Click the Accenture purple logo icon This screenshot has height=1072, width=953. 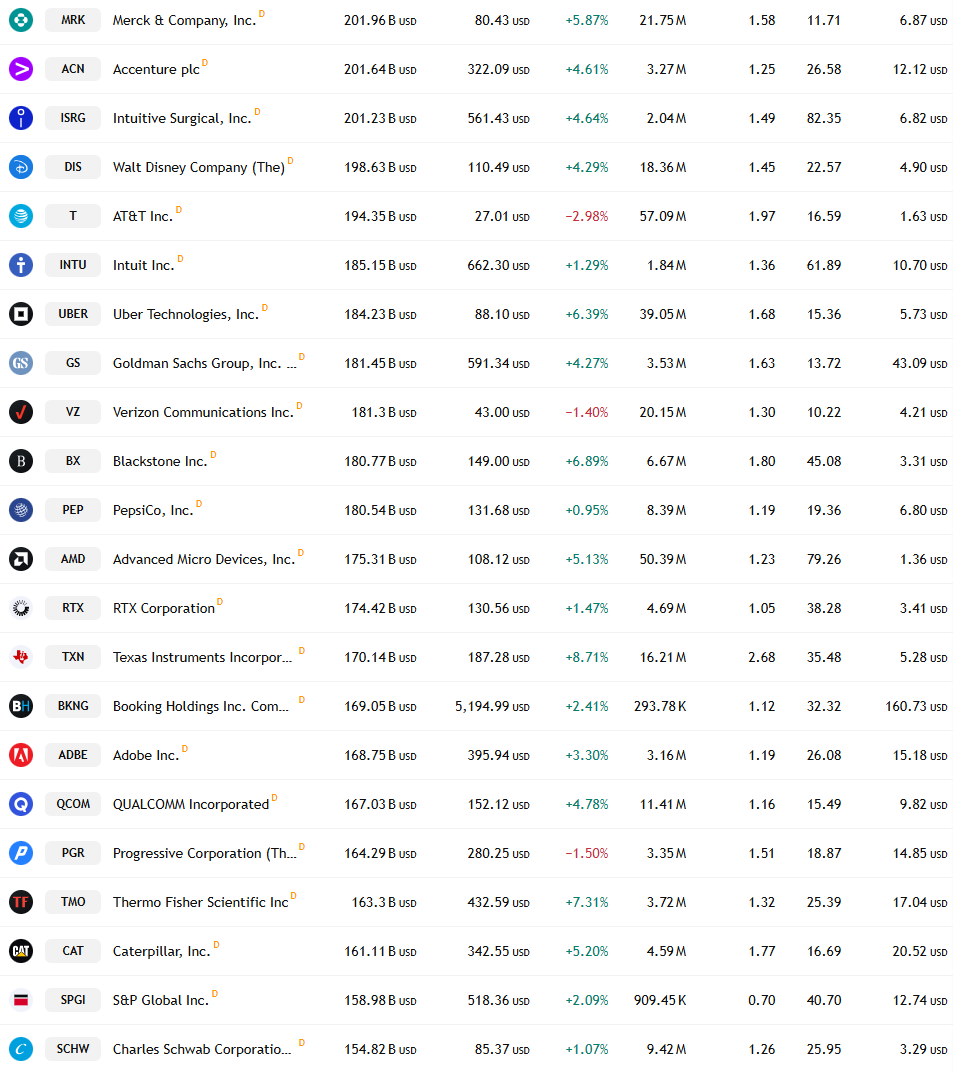click(21, 69)
